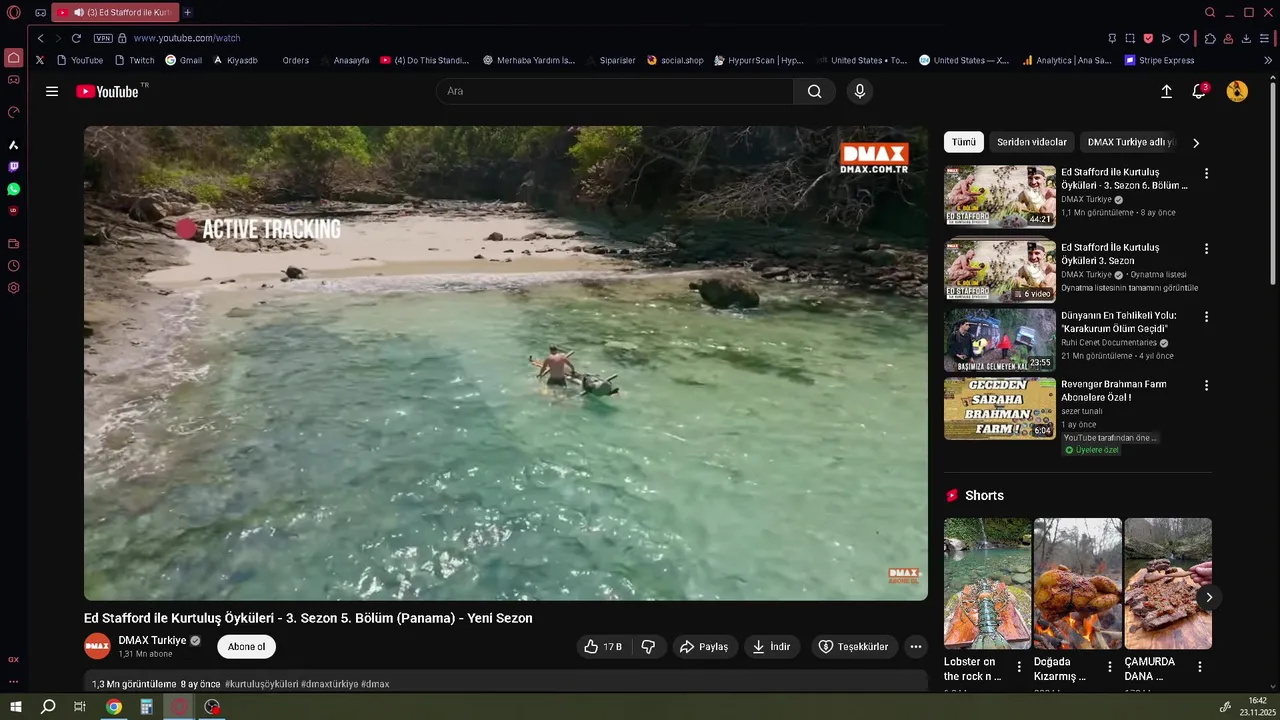The image size is (1280, 720).
Task: Reload the current page
Action: pos(76,38)
